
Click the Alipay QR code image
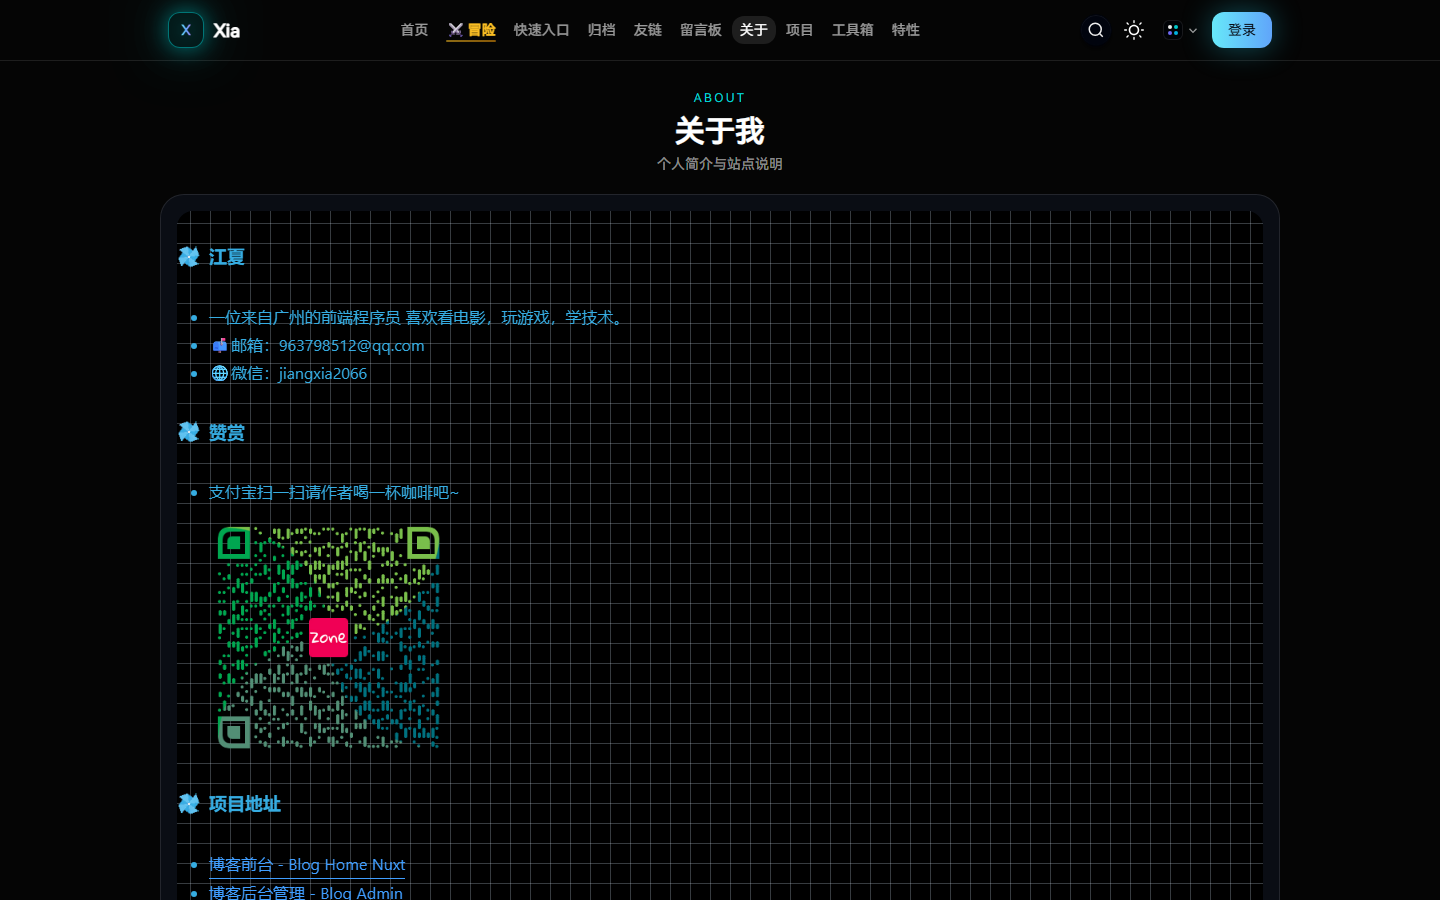(329, 638)
